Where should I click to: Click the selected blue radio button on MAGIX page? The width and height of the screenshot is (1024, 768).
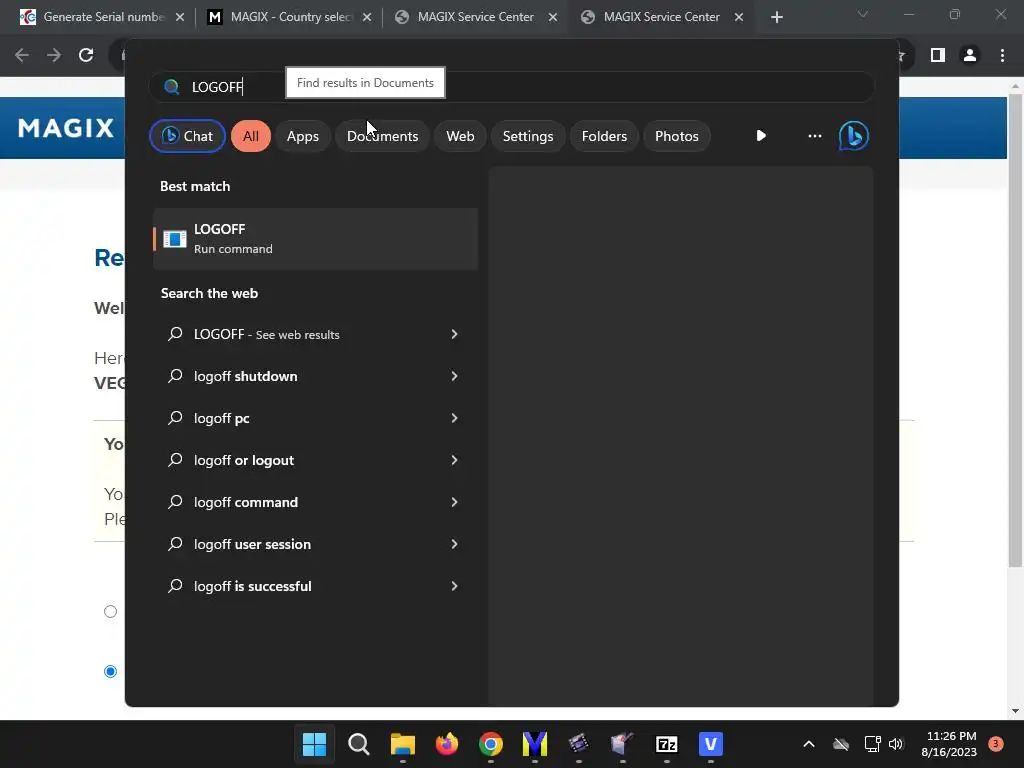tap(110, 671)
